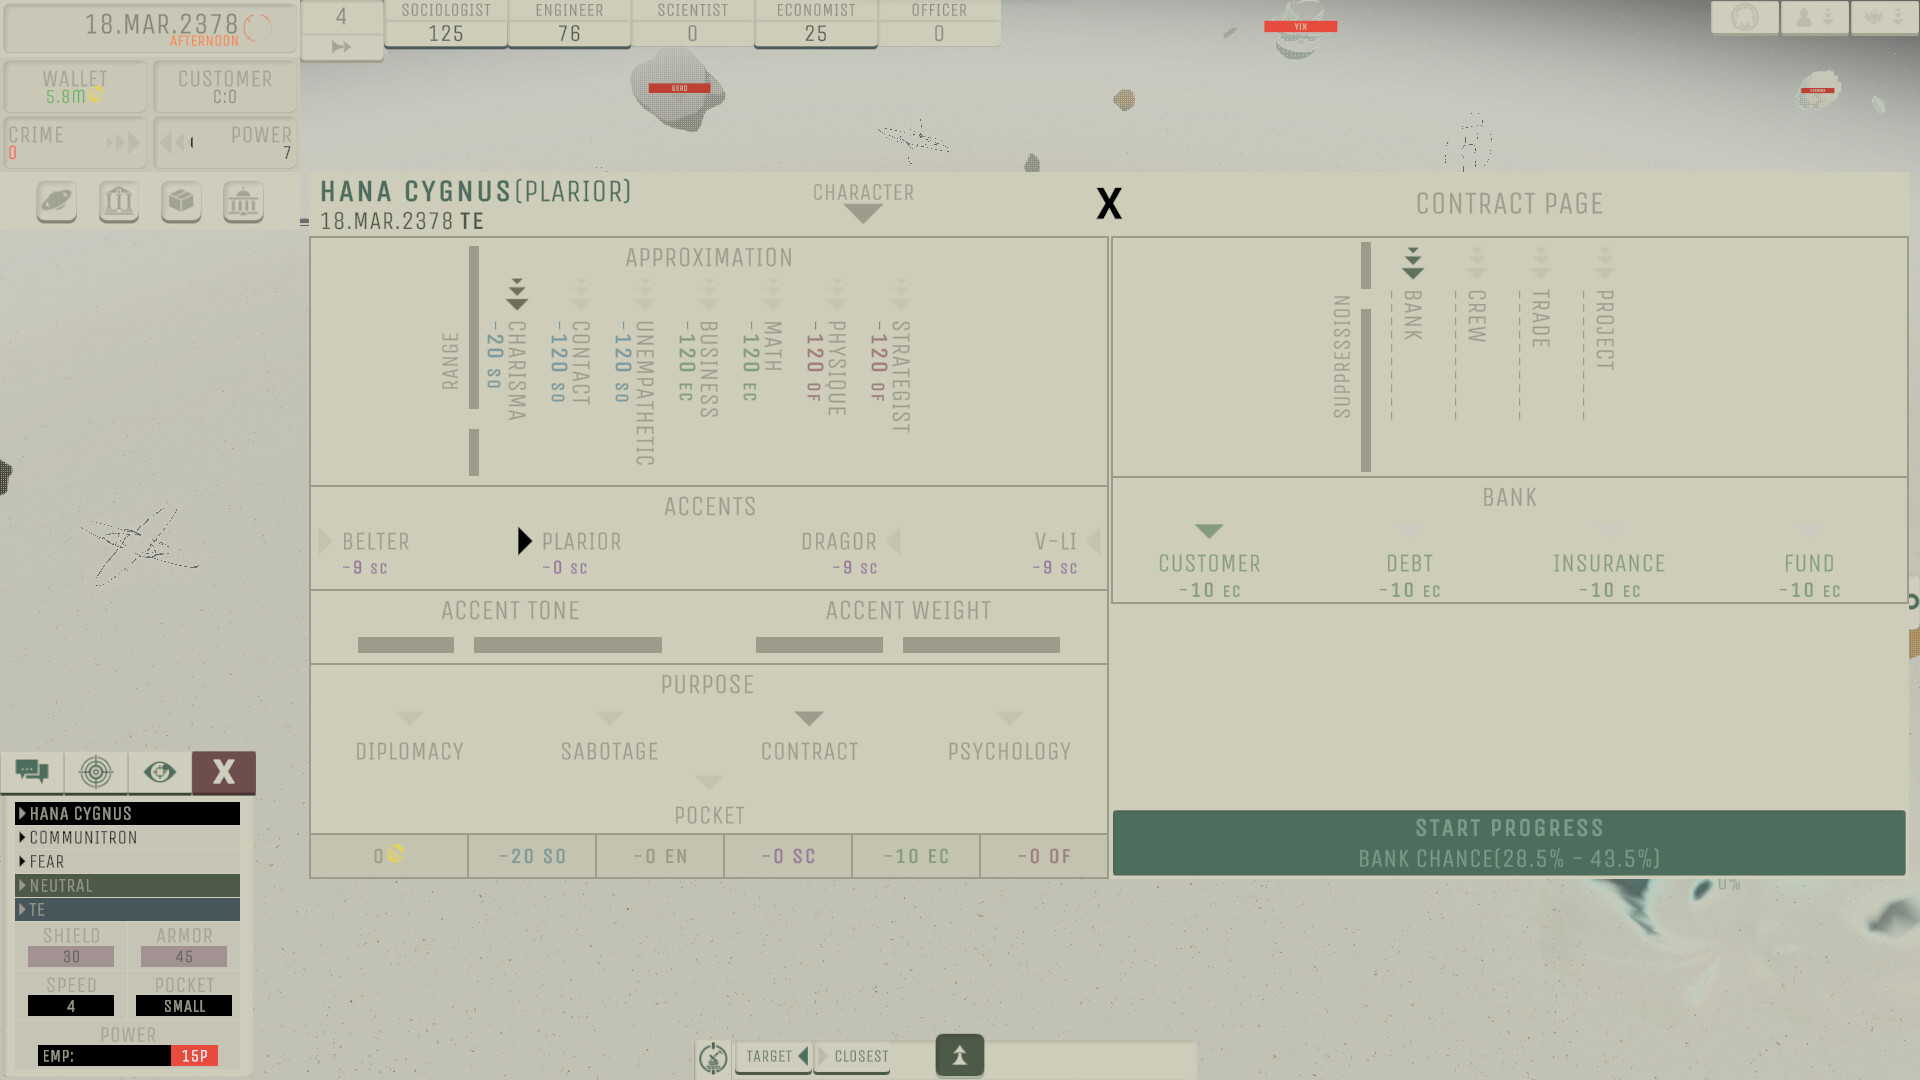Select the chat bubbles communication icon
Image resolution: width=1920 pixels, height=1080 pixels.
click(32, 772)
